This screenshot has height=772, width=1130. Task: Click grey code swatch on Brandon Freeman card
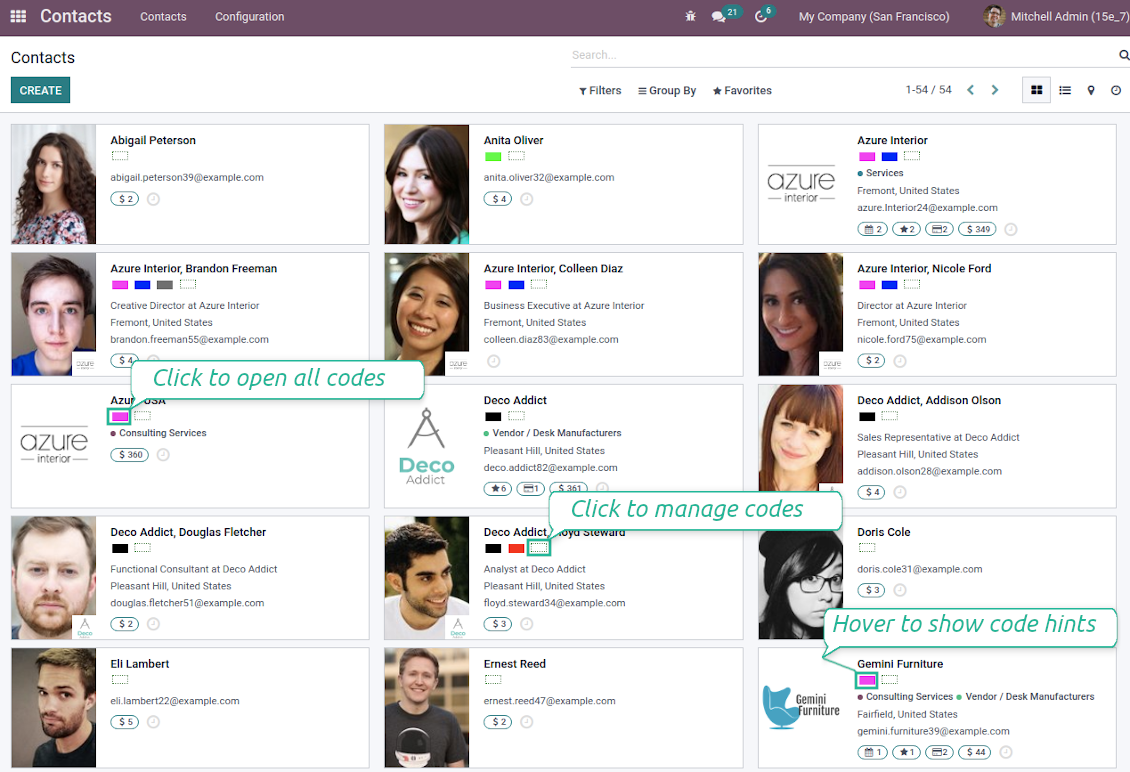(x=165, y=285)
